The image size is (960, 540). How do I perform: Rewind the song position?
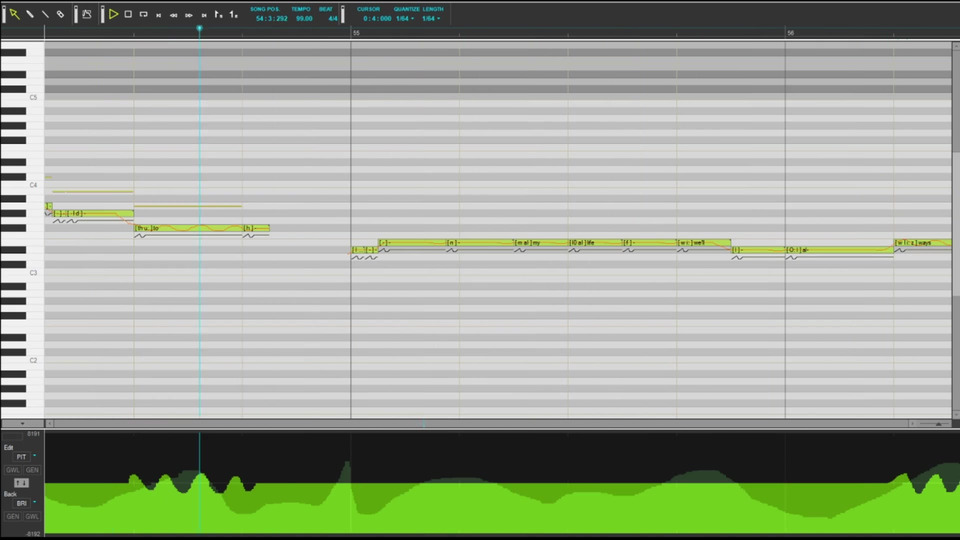[x=174, y=15]
